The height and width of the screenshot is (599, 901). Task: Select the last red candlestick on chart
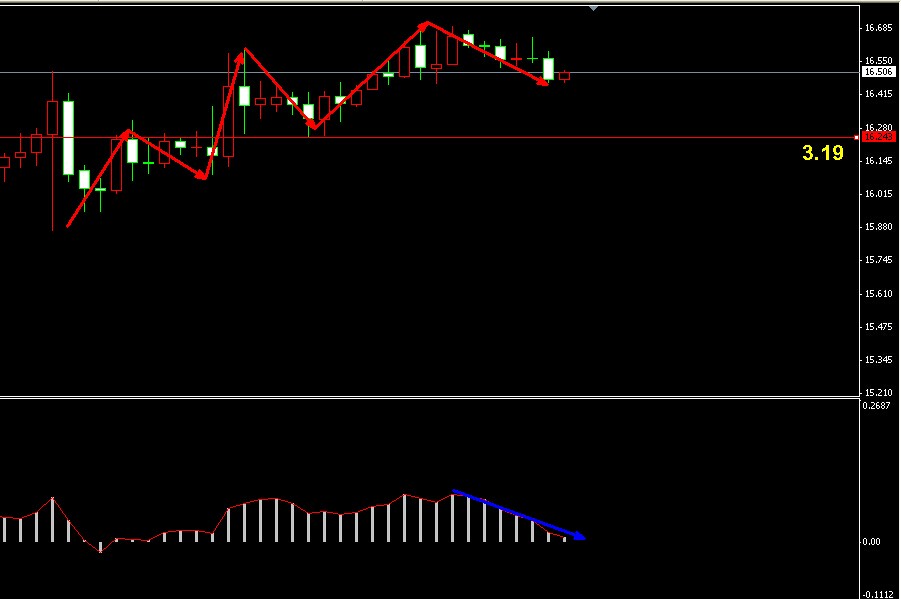point(564,75)
